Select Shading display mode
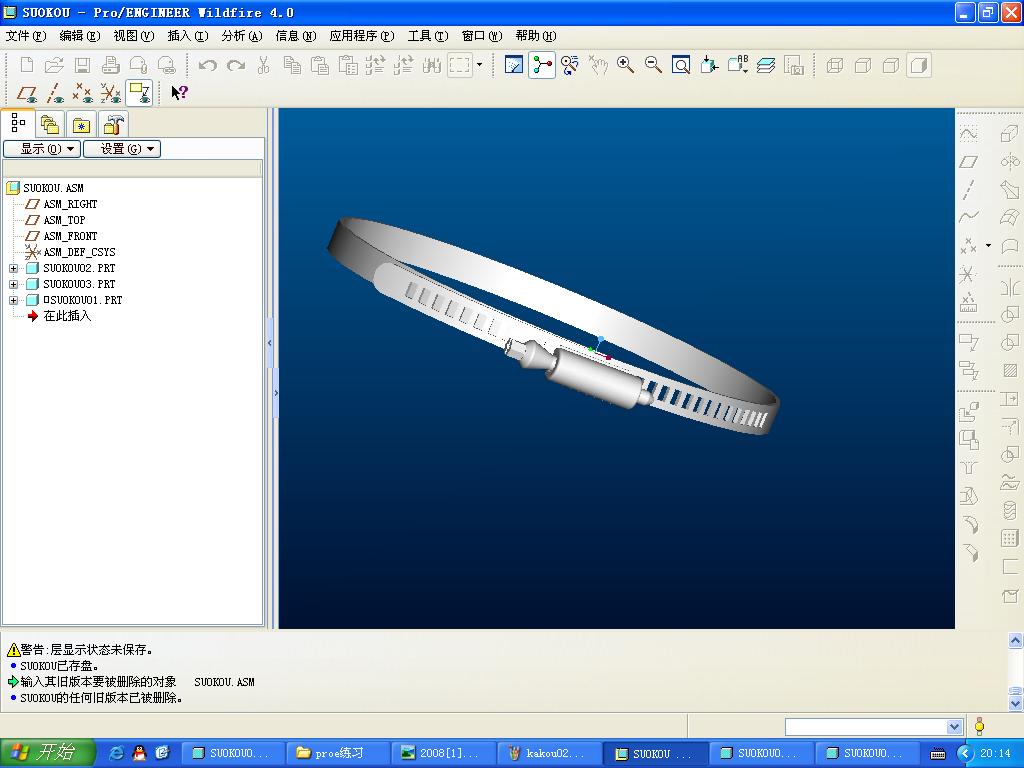This screenshot has height=768, width=1024. click(919, 65)
